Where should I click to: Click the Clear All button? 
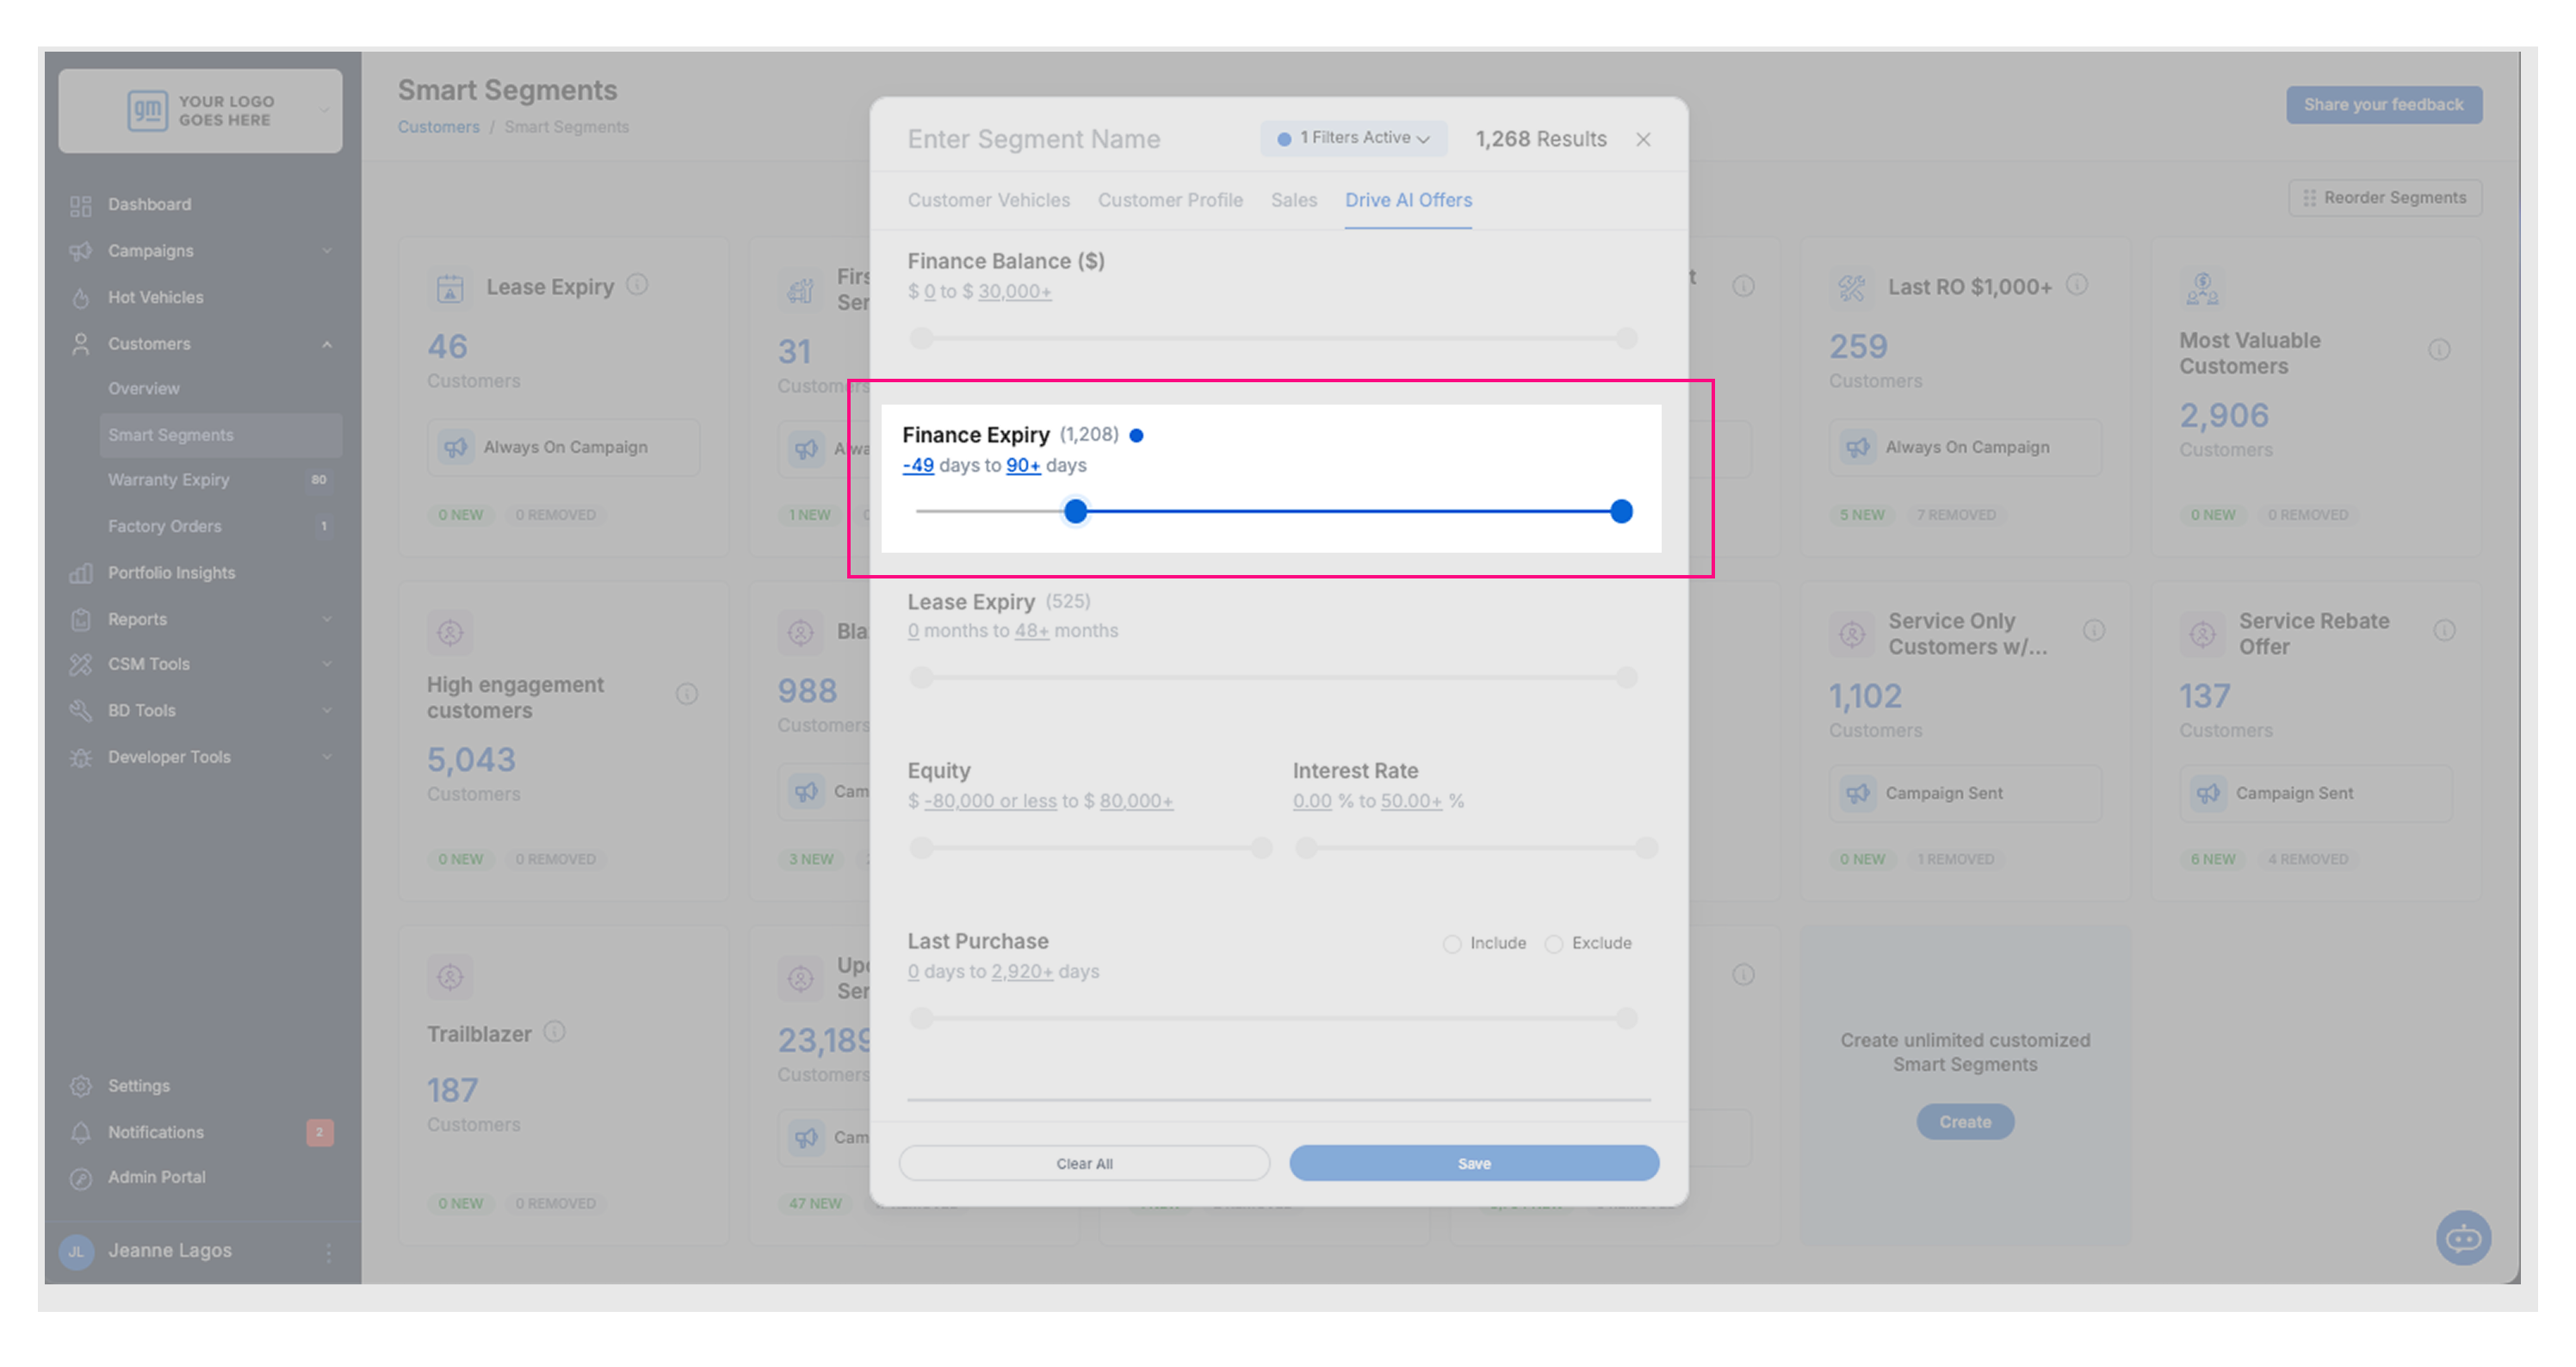pos(1084,1163)
